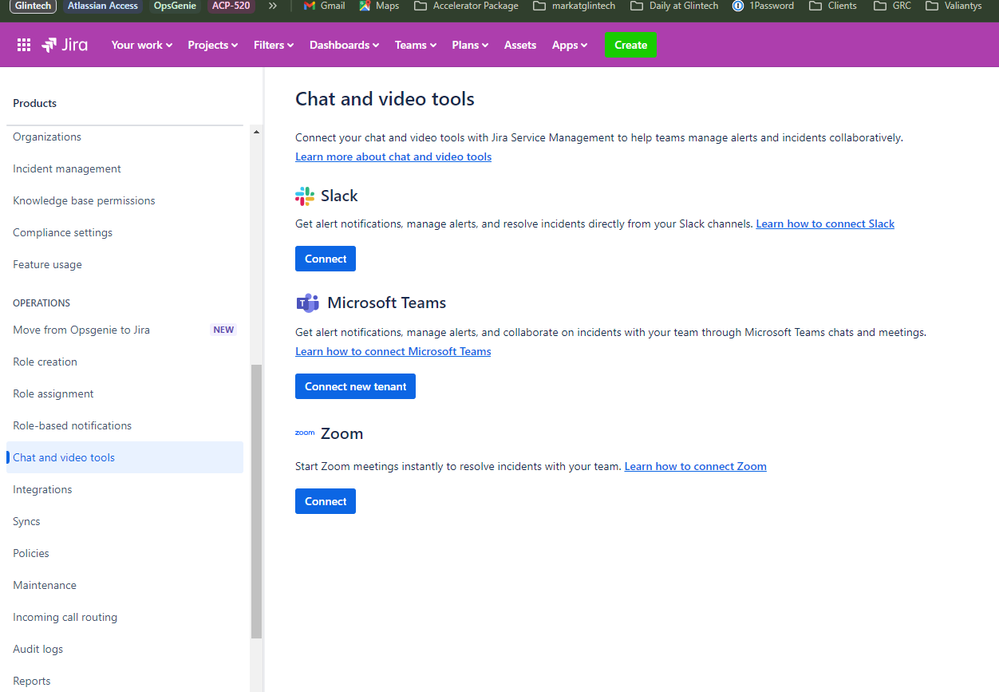Image resolution: width=999 pixels, height=692 pixels.
Task: Open the Projects dropdown menu
Action: [x=211, y=45]
